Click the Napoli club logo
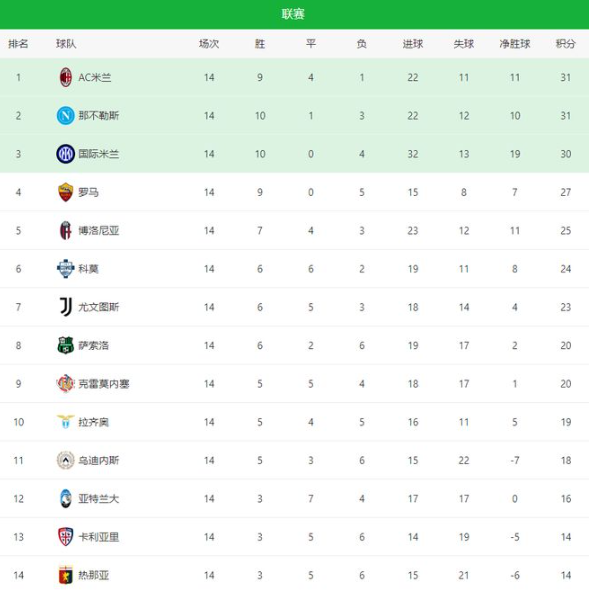Image resolution: width=596 pixels, height=595 pixels. tap(65, 116)
